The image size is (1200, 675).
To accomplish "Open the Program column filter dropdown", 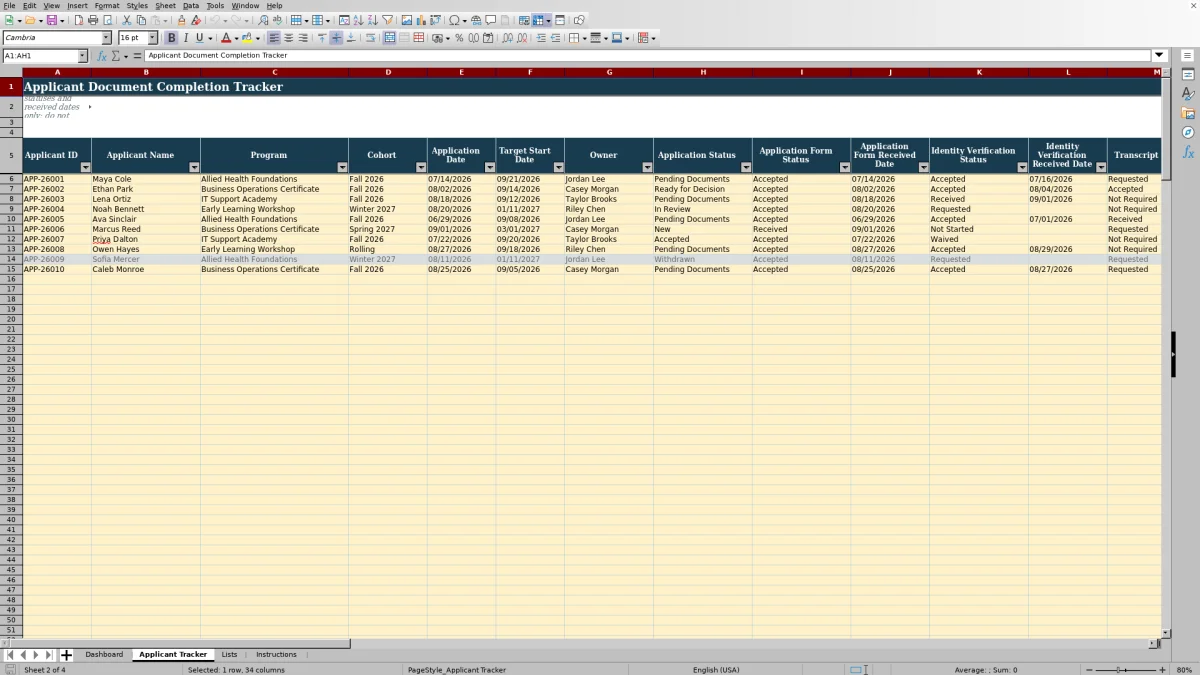I will pyautogui.click(x=342, y=167).
